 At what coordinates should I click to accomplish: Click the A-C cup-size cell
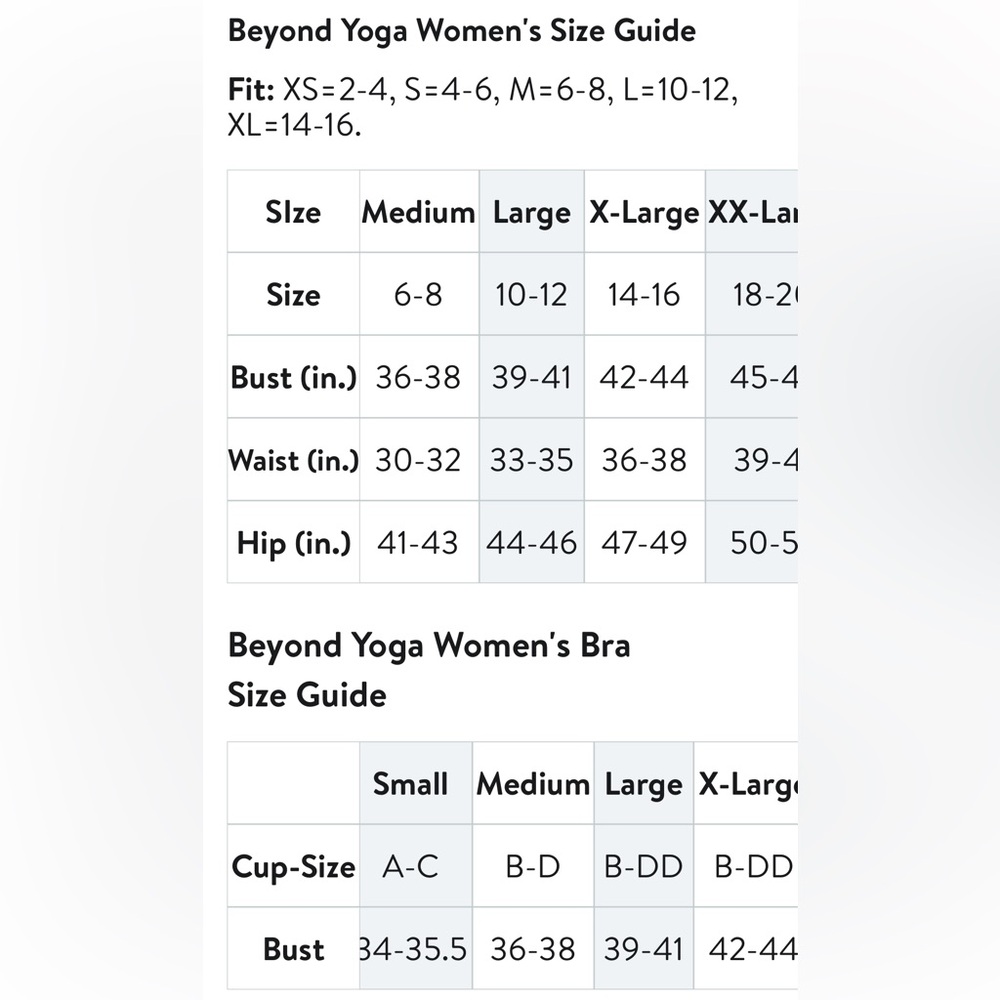pyautogui.click(x=415, y=865)
